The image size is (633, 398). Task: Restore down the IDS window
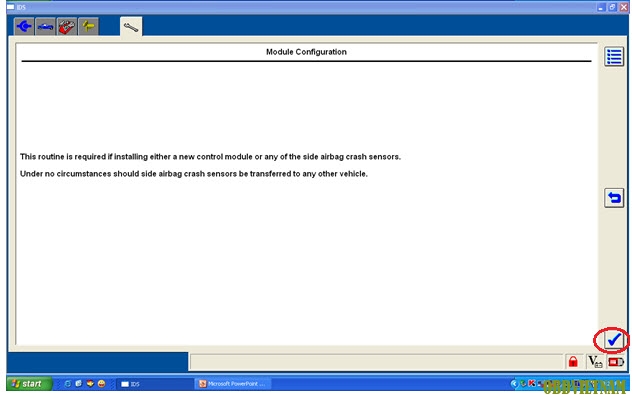[612, 7]
